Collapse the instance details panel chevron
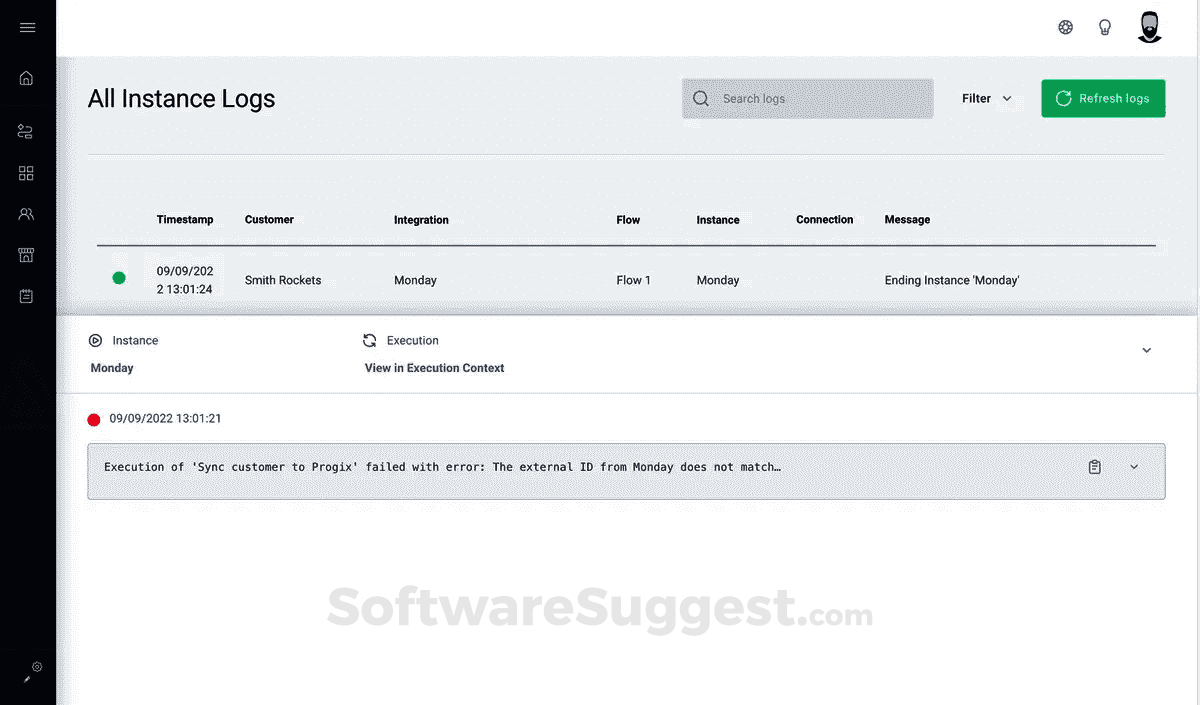 pos(1147,350)
